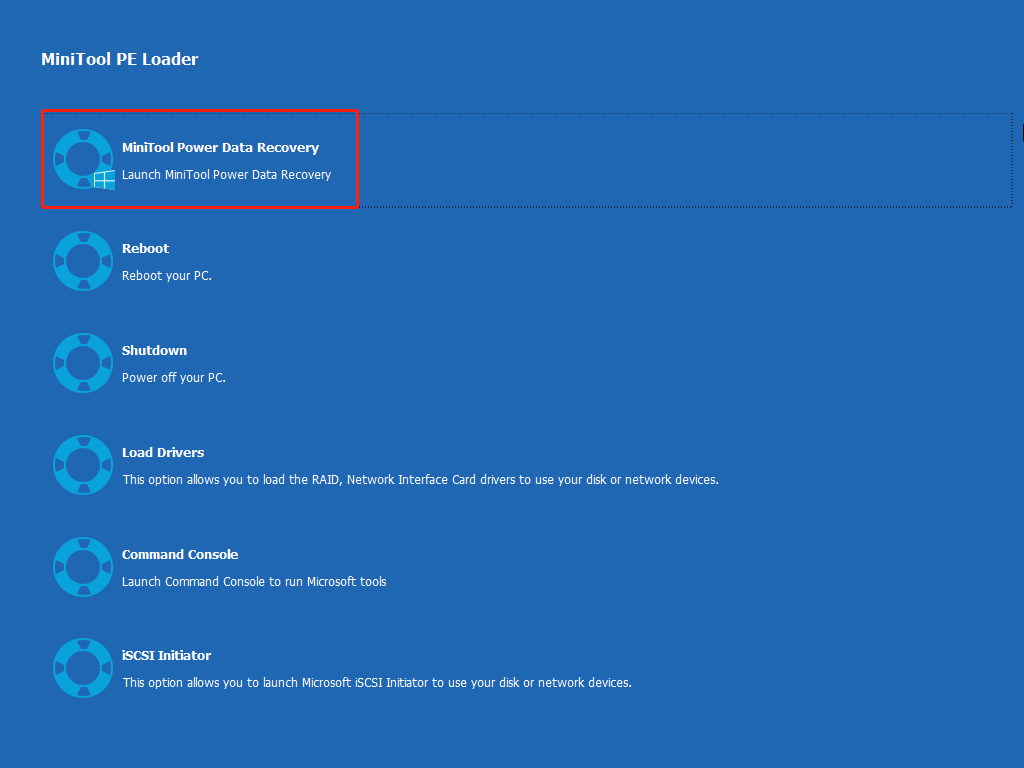Select the Reboot option title
This screenshot has width=1024, height=768.
tap(145, 248)
